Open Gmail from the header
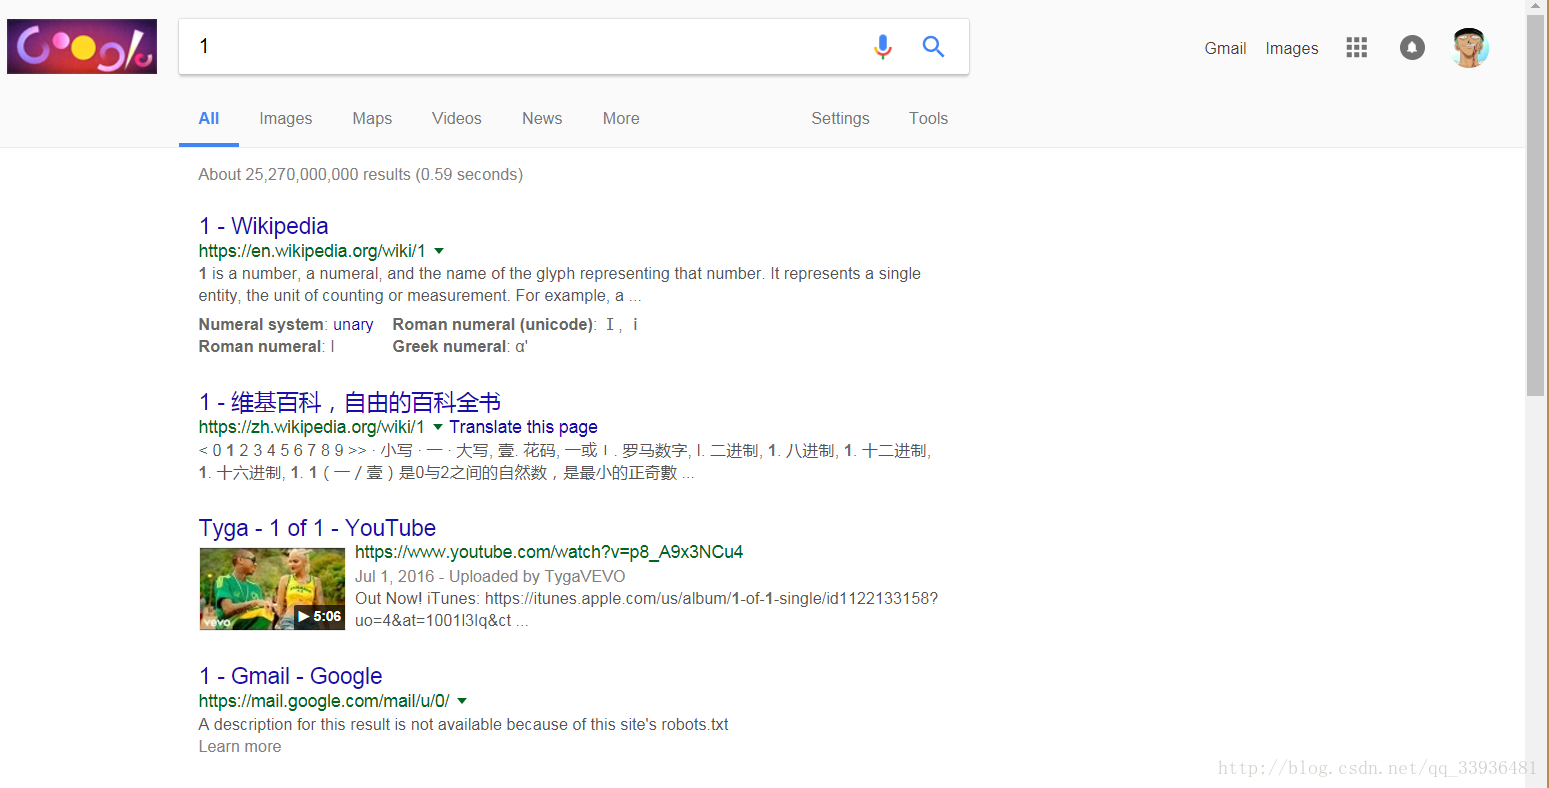The height and width of the screenshot is (788, 1549). point(1225,48)
